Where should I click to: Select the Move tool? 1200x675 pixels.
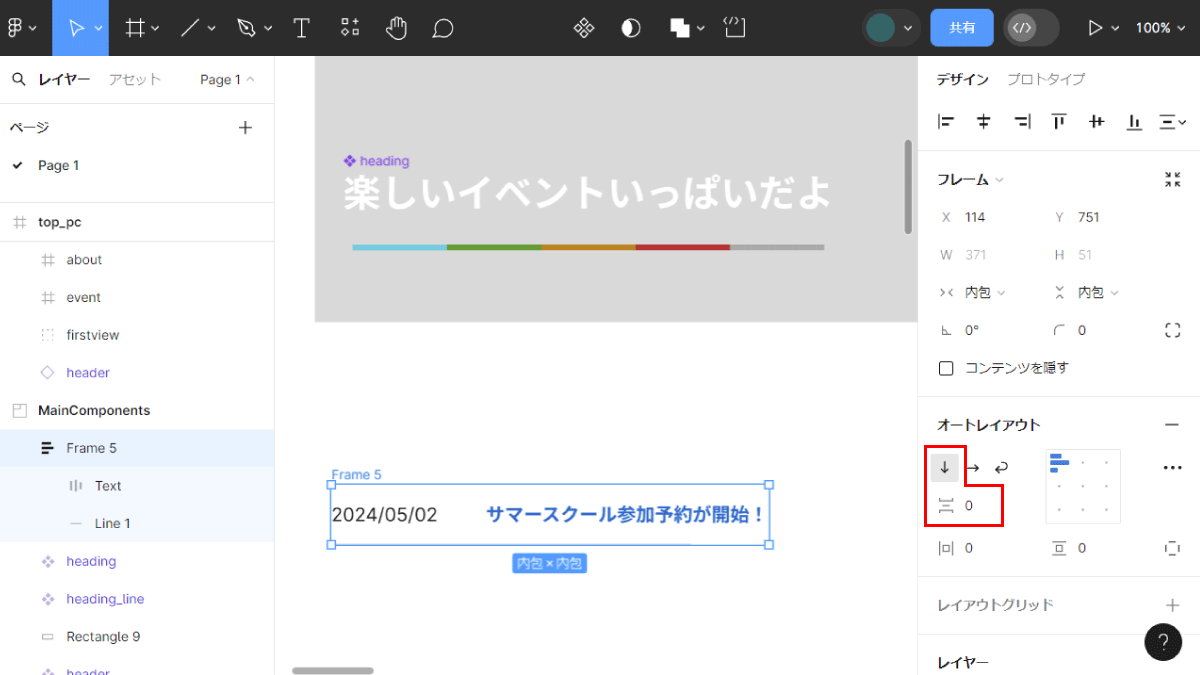(x=75, y=28)
